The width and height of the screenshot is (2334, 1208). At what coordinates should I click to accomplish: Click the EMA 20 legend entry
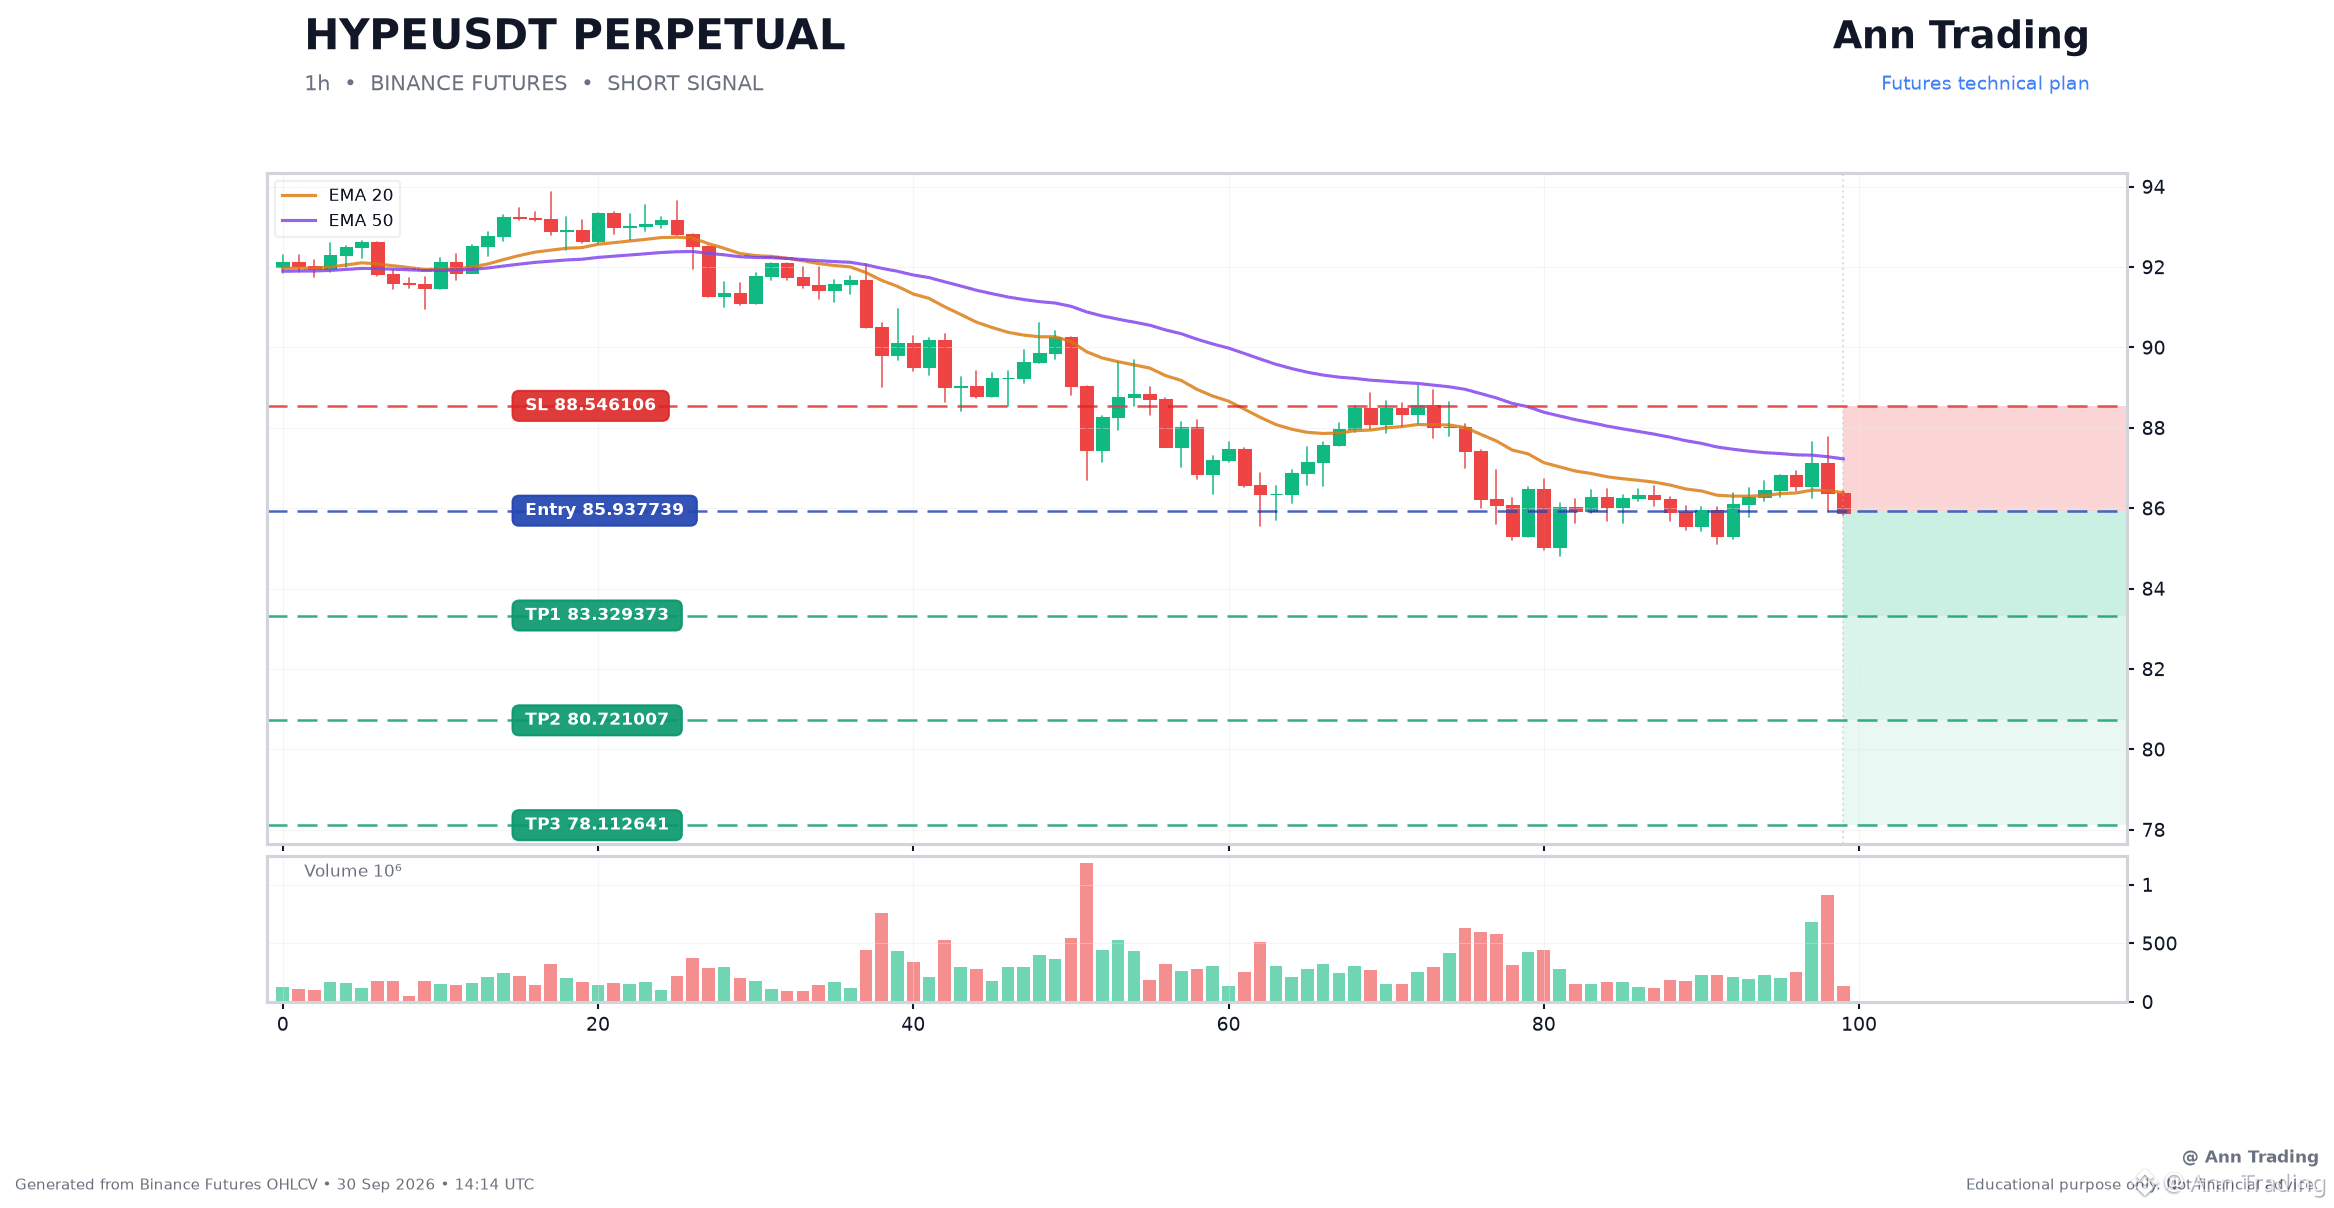[x=338, y=196]
